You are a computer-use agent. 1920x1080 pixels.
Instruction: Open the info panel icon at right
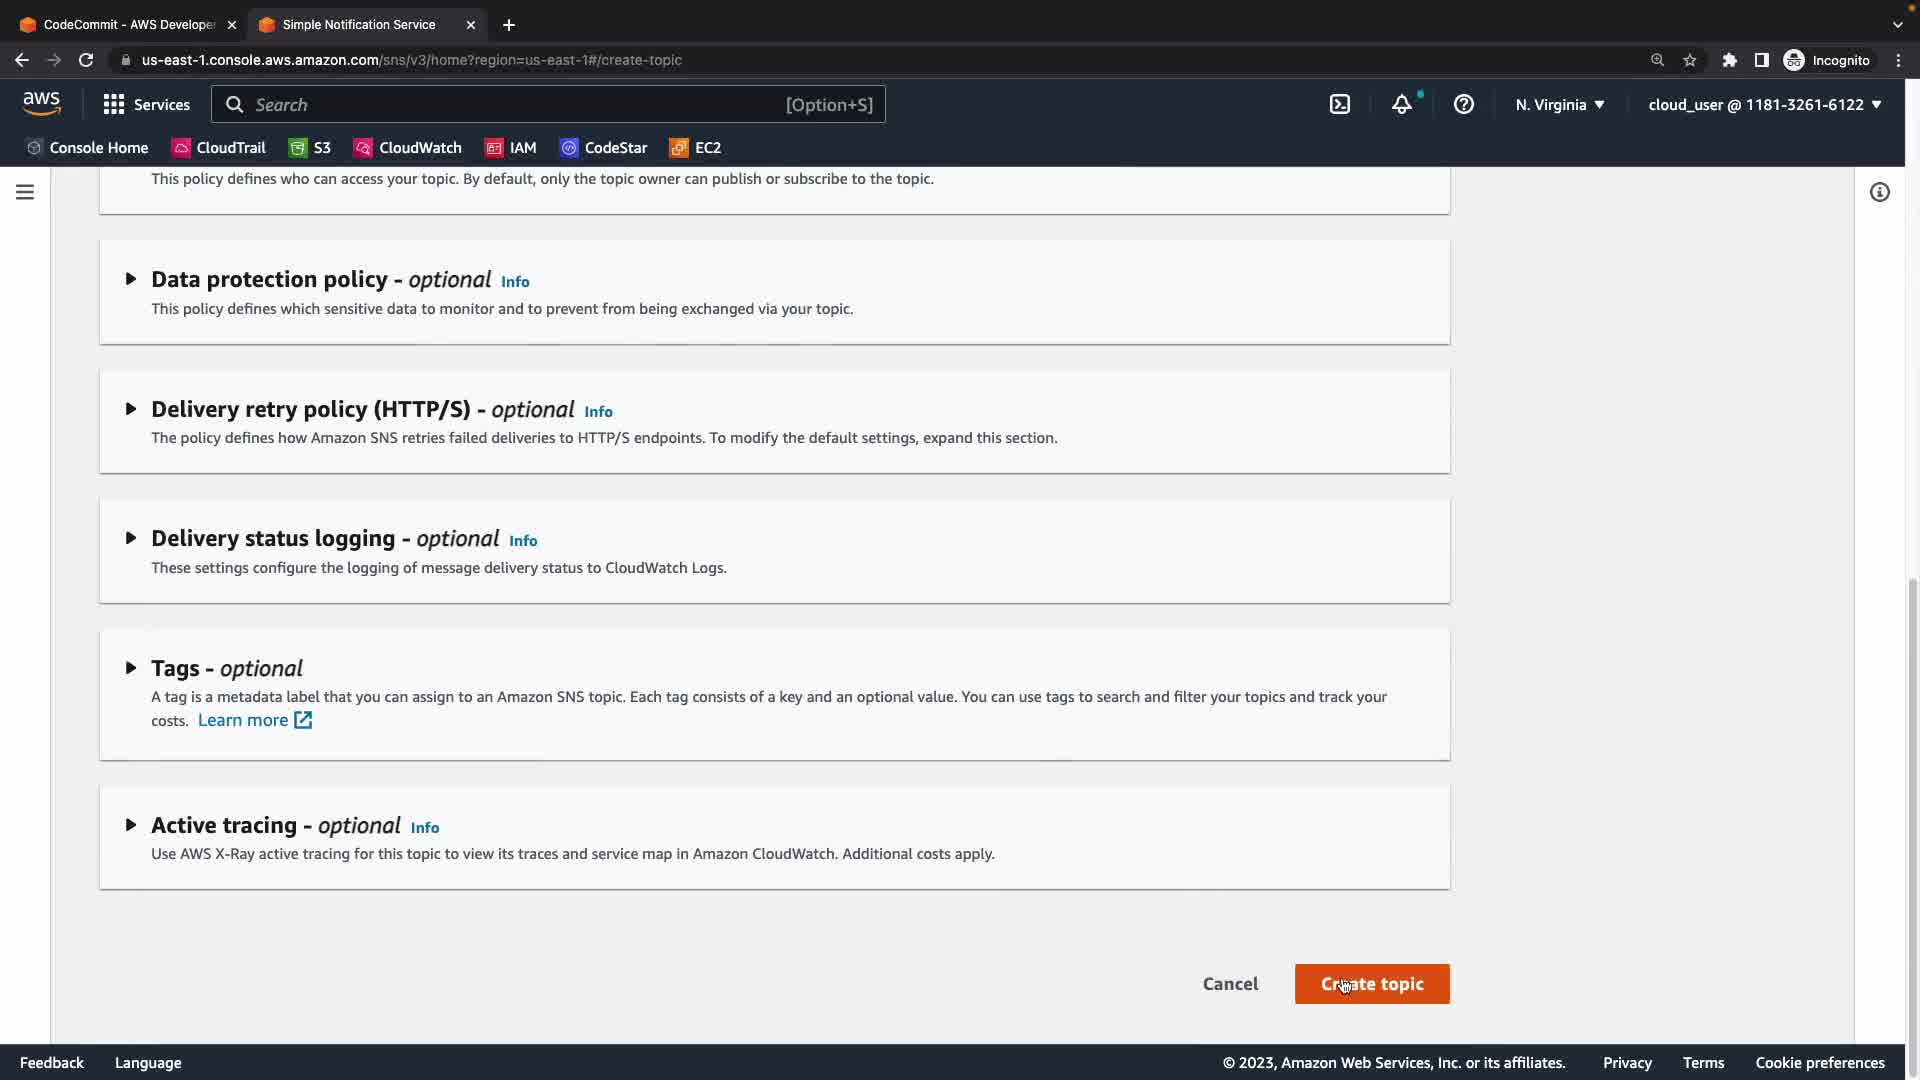point(1879,192)
